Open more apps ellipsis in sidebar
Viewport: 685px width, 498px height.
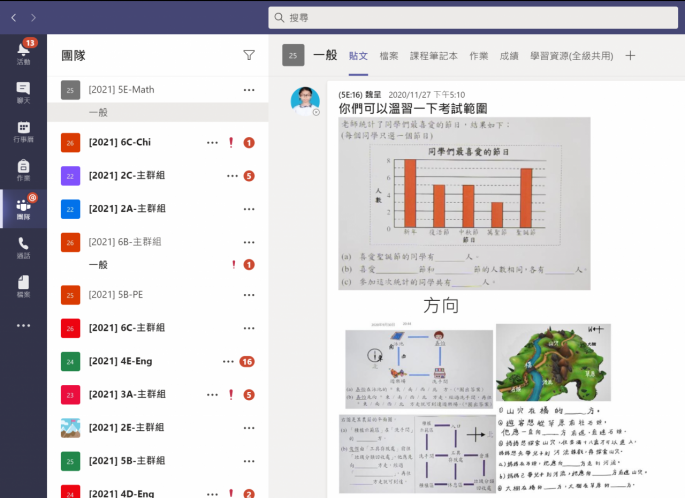click(23, 325)
